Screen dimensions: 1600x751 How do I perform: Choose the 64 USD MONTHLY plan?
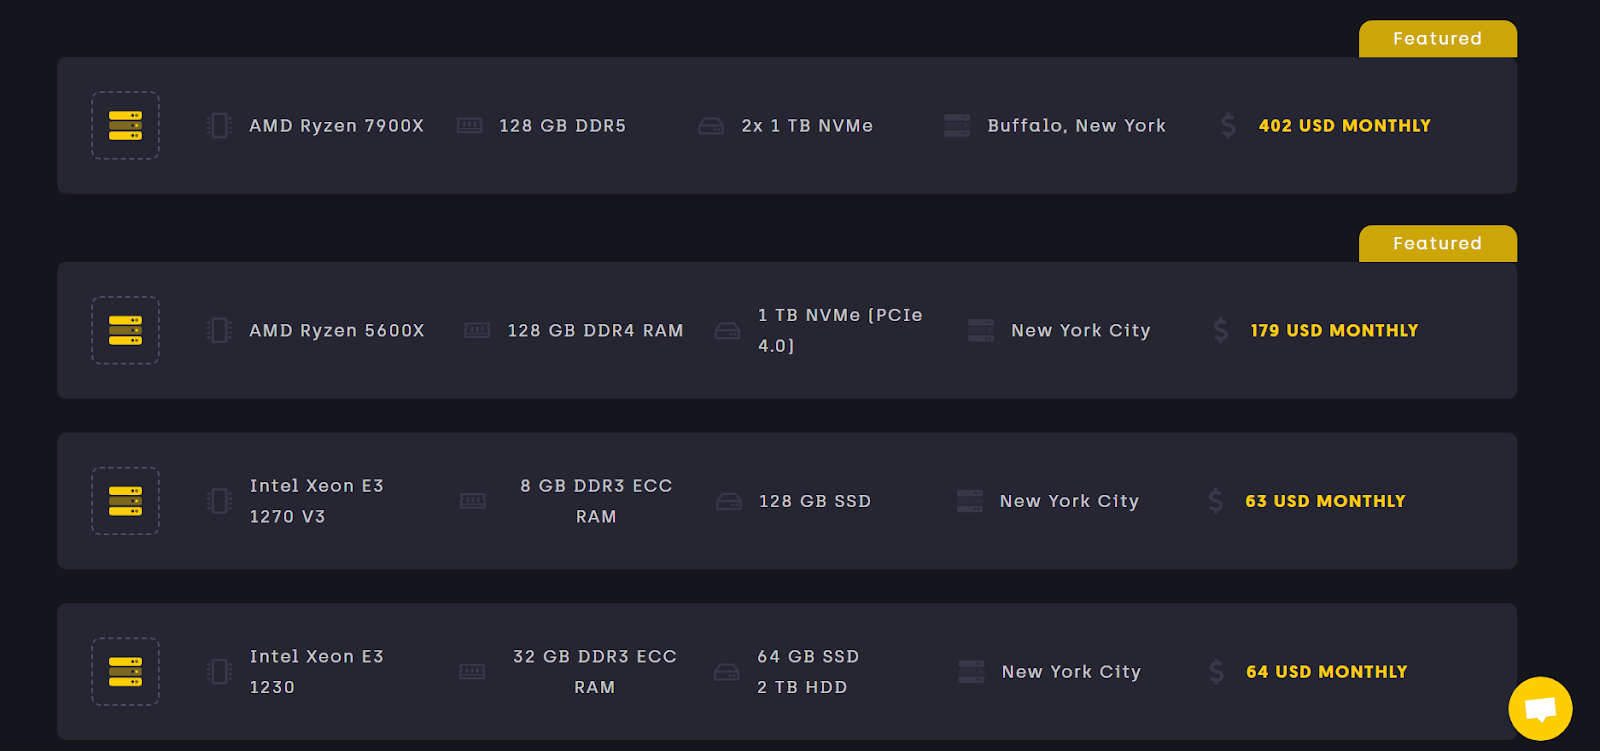(x=1326, y=672)
